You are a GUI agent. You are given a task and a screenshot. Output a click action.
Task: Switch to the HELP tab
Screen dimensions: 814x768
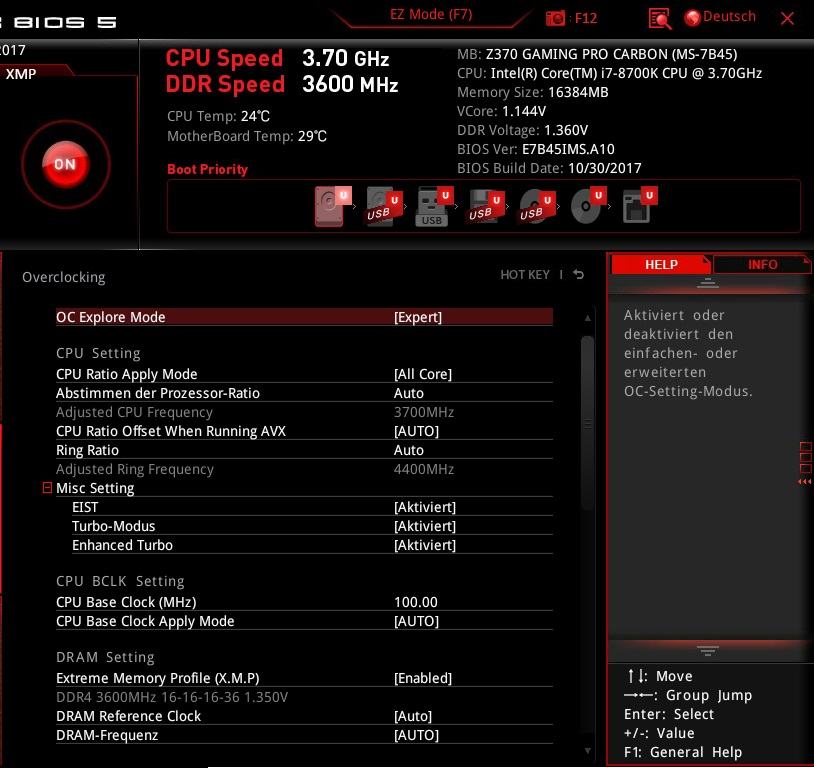click(661, 264)
